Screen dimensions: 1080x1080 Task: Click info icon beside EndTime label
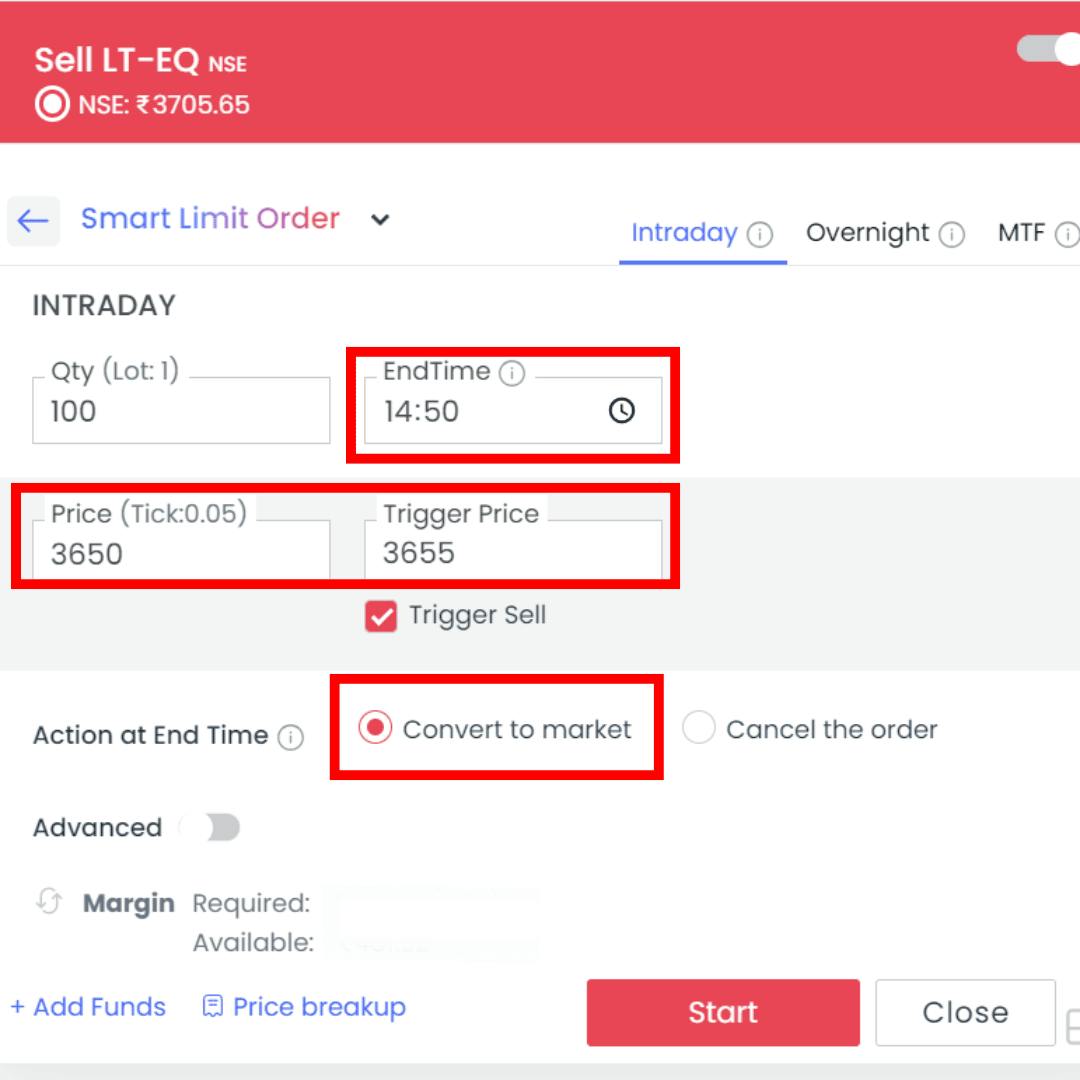[512, 374]
